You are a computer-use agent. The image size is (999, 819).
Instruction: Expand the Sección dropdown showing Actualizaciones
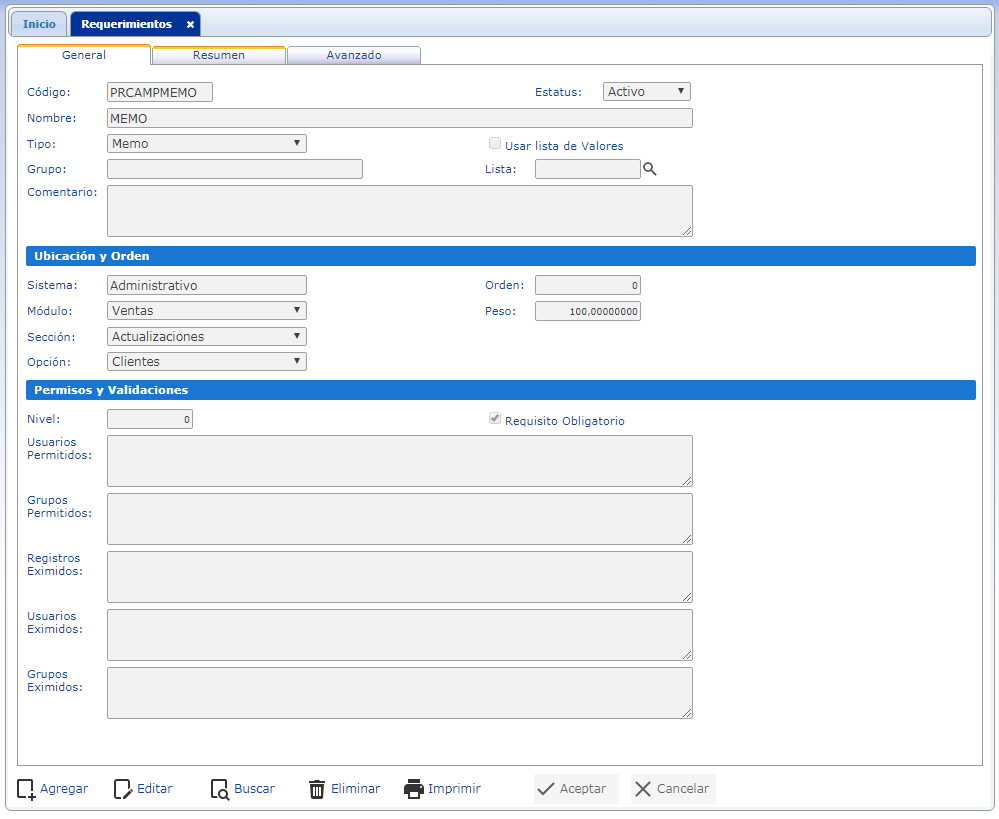click(206, 337)
